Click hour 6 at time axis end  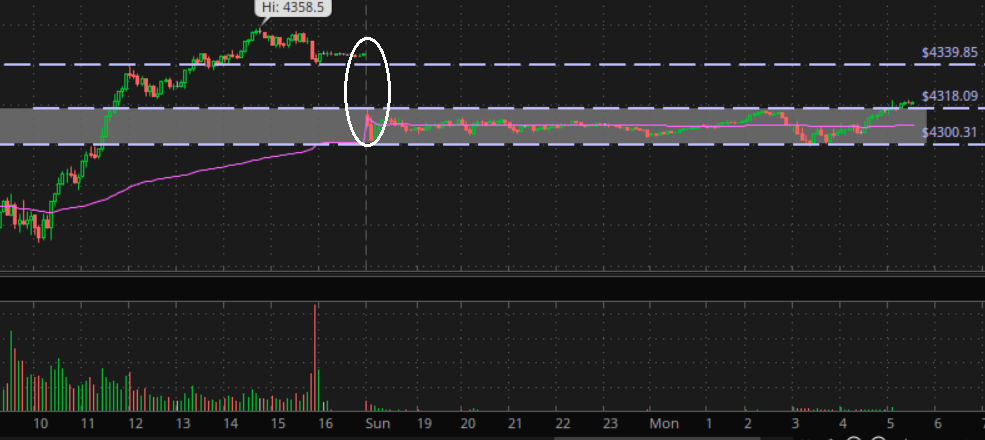click(937, 423)
